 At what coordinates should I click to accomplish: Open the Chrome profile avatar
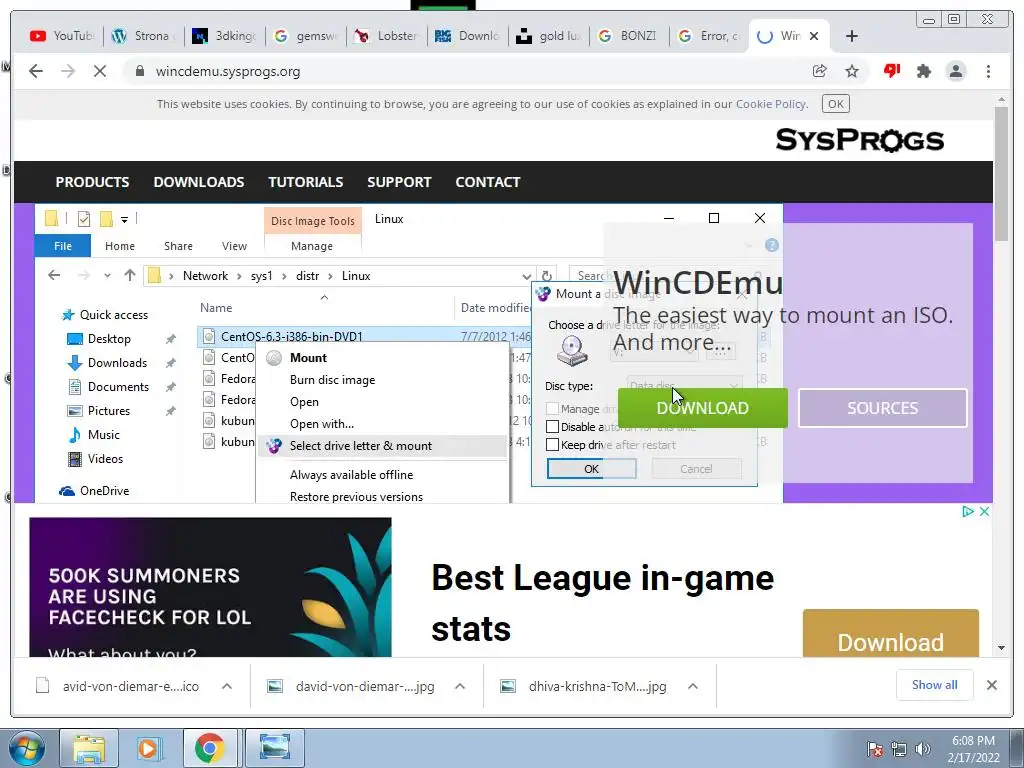click(955, 71)
